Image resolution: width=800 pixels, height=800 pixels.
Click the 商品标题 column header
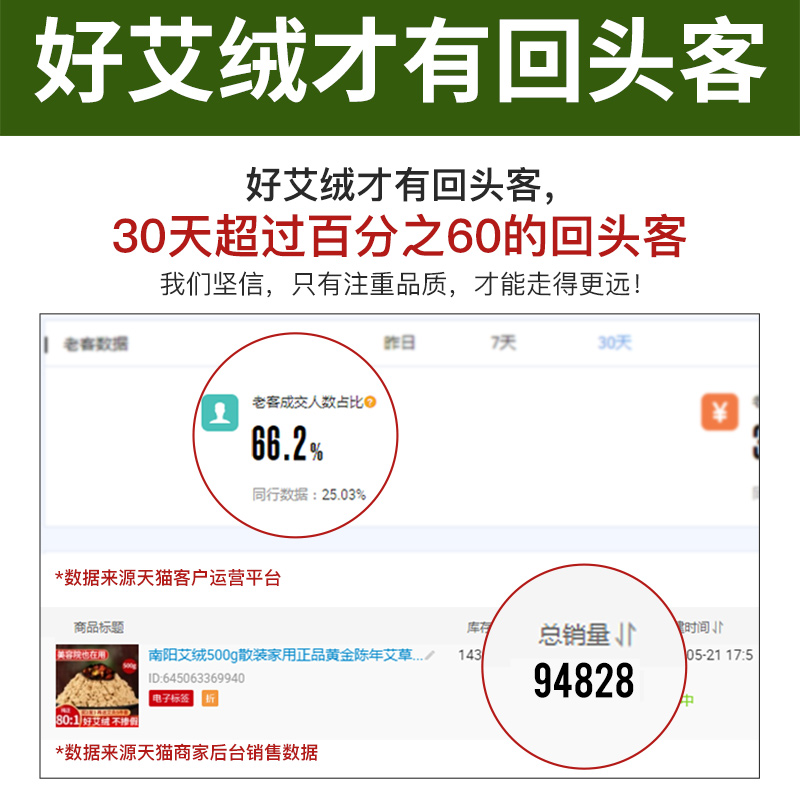tap(99, 627)
